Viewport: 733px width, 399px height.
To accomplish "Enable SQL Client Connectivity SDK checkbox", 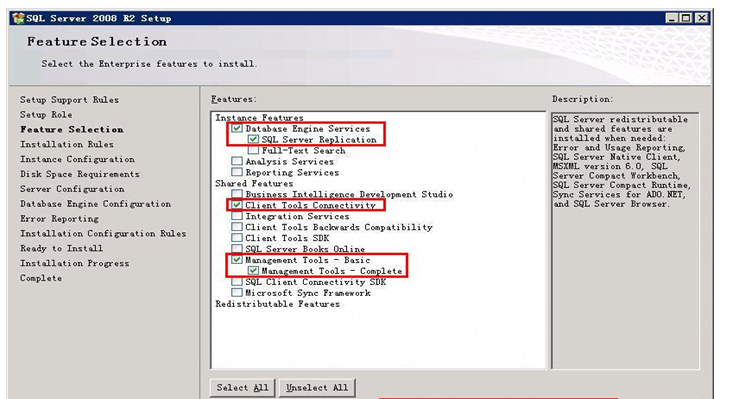I will (237, 282).
